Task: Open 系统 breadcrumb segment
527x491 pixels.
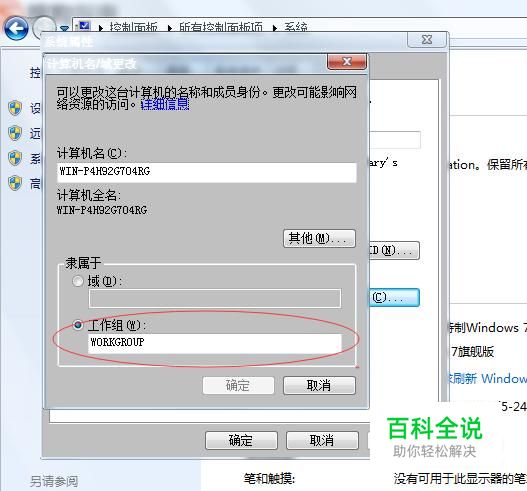Action: (x=296, y=28)
